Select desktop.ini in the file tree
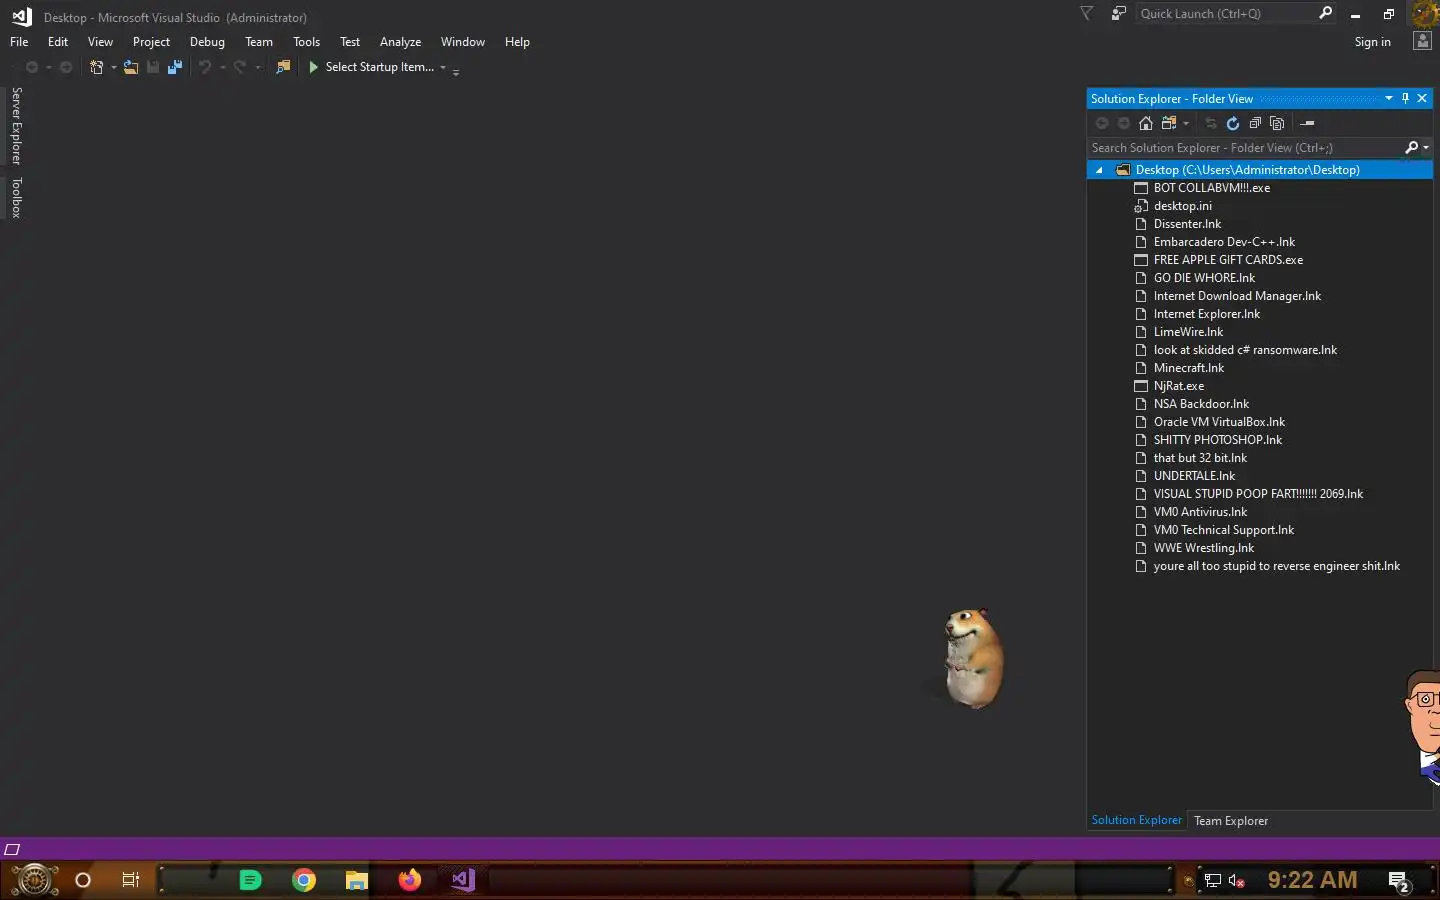This screenshot has height=900, width=1440. coord(1182,206)
